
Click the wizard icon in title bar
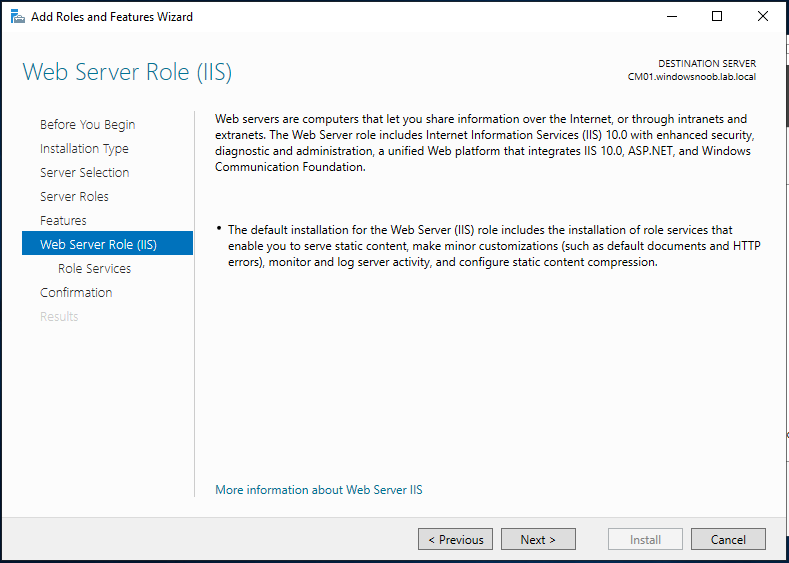[18, 17]
